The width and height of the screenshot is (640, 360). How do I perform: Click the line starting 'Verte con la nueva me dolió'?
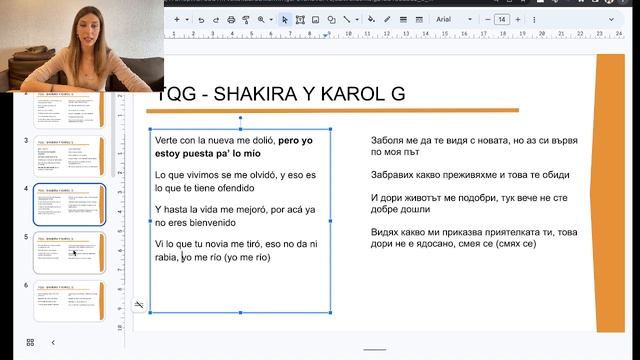(234, 140)
